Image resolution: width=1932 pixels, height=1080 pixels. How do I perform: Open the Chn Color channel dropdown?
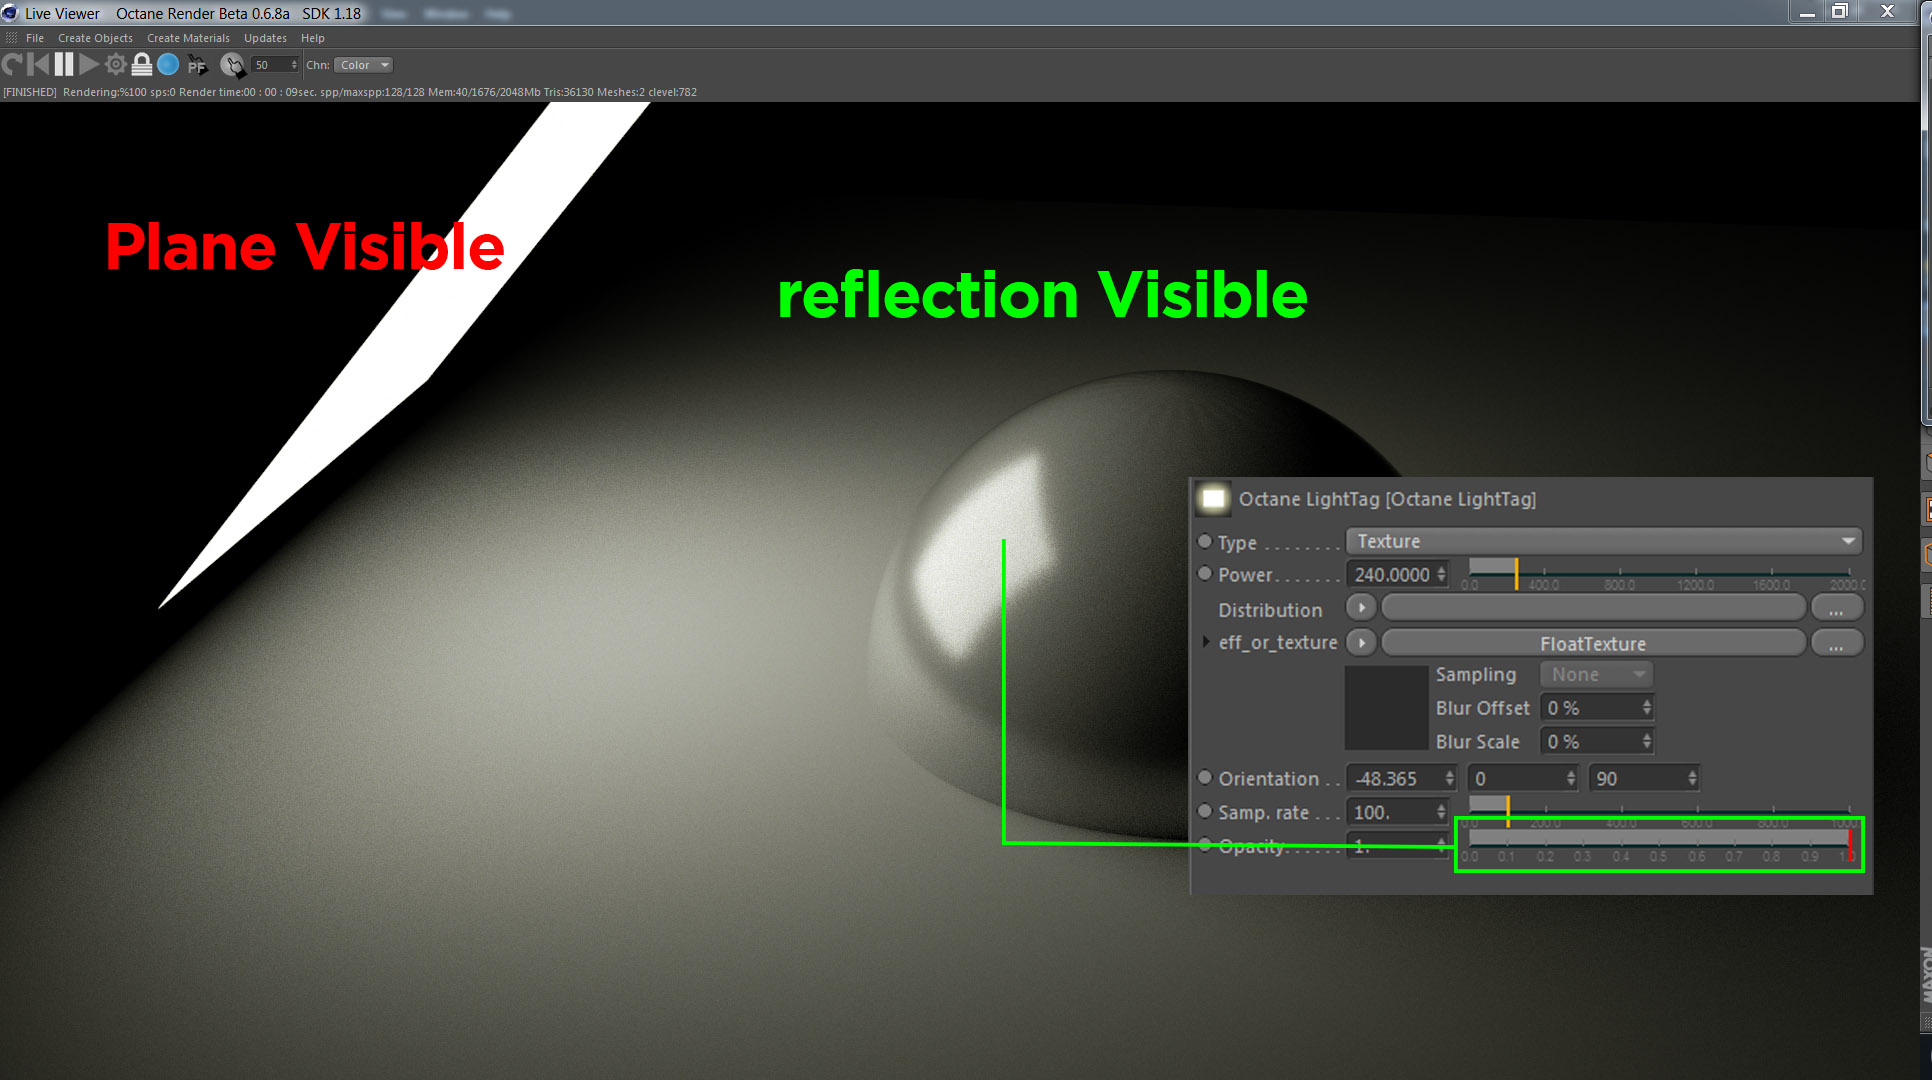click(x=363, y=65)
